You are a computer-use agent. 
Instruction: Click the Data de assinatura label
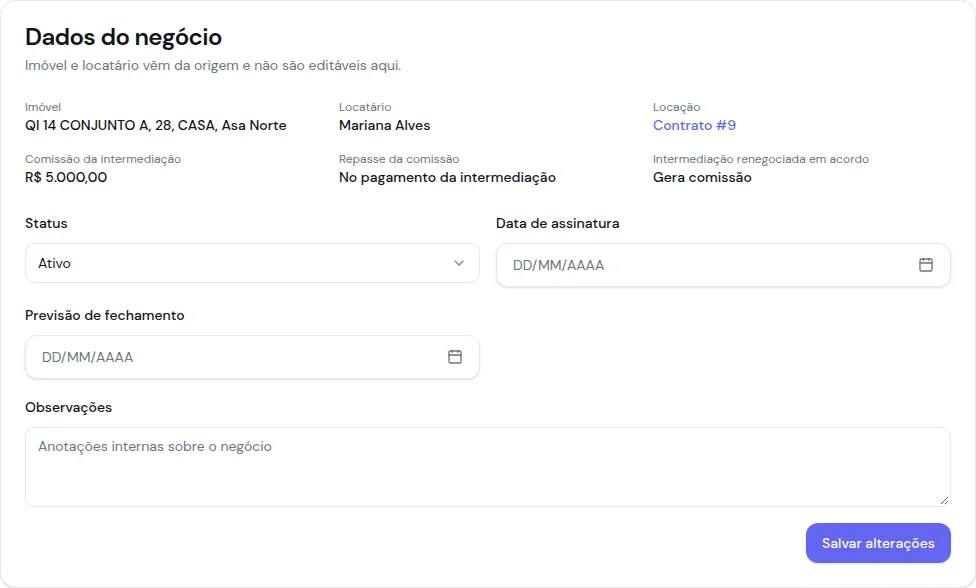558,223
